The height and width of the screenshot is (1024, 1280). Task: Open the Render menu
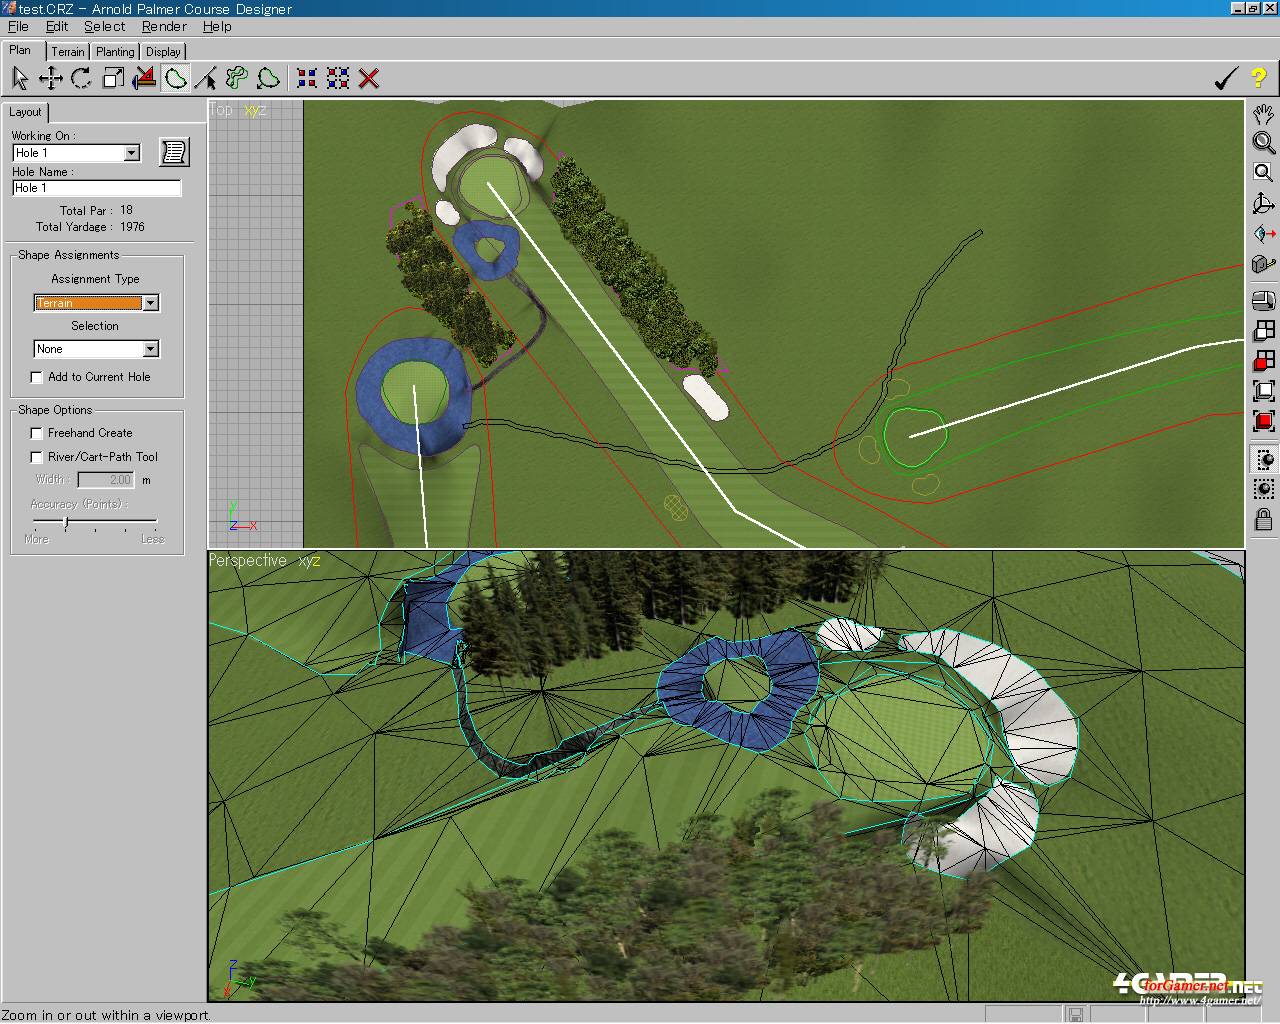point(164,26)
